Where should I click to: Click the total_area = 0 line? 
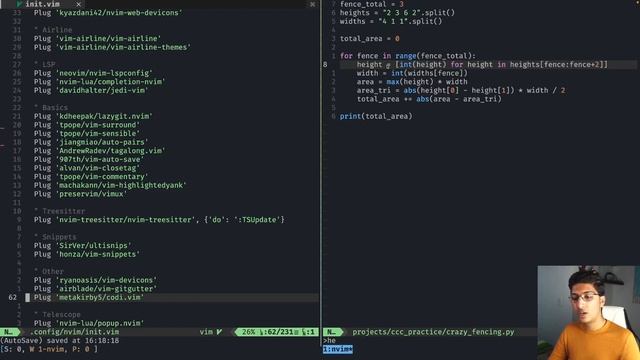tap(369, 38)
